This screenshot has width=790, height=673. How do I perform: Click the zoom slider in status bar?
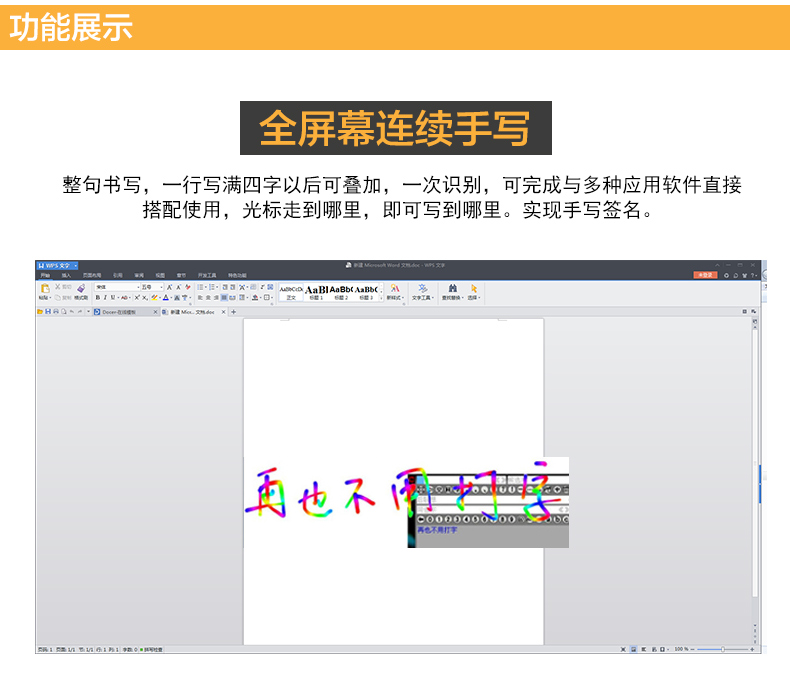click(x=723, y=649)
